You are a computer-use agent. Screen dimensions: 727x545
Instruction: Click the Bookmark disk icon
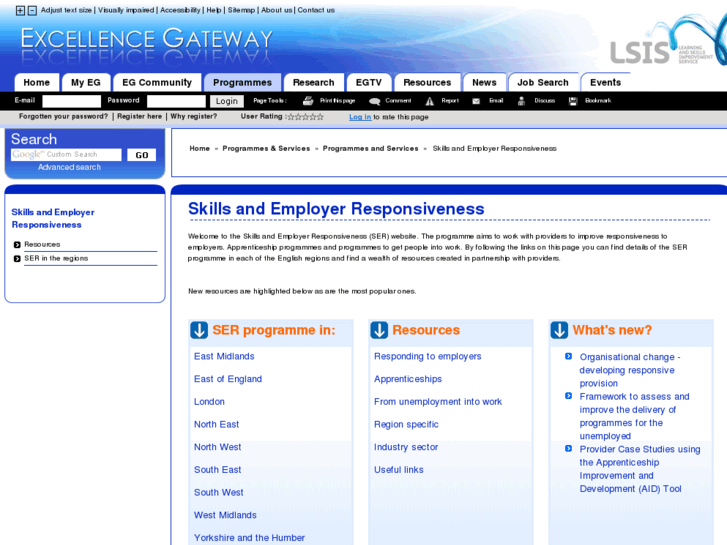573,101
